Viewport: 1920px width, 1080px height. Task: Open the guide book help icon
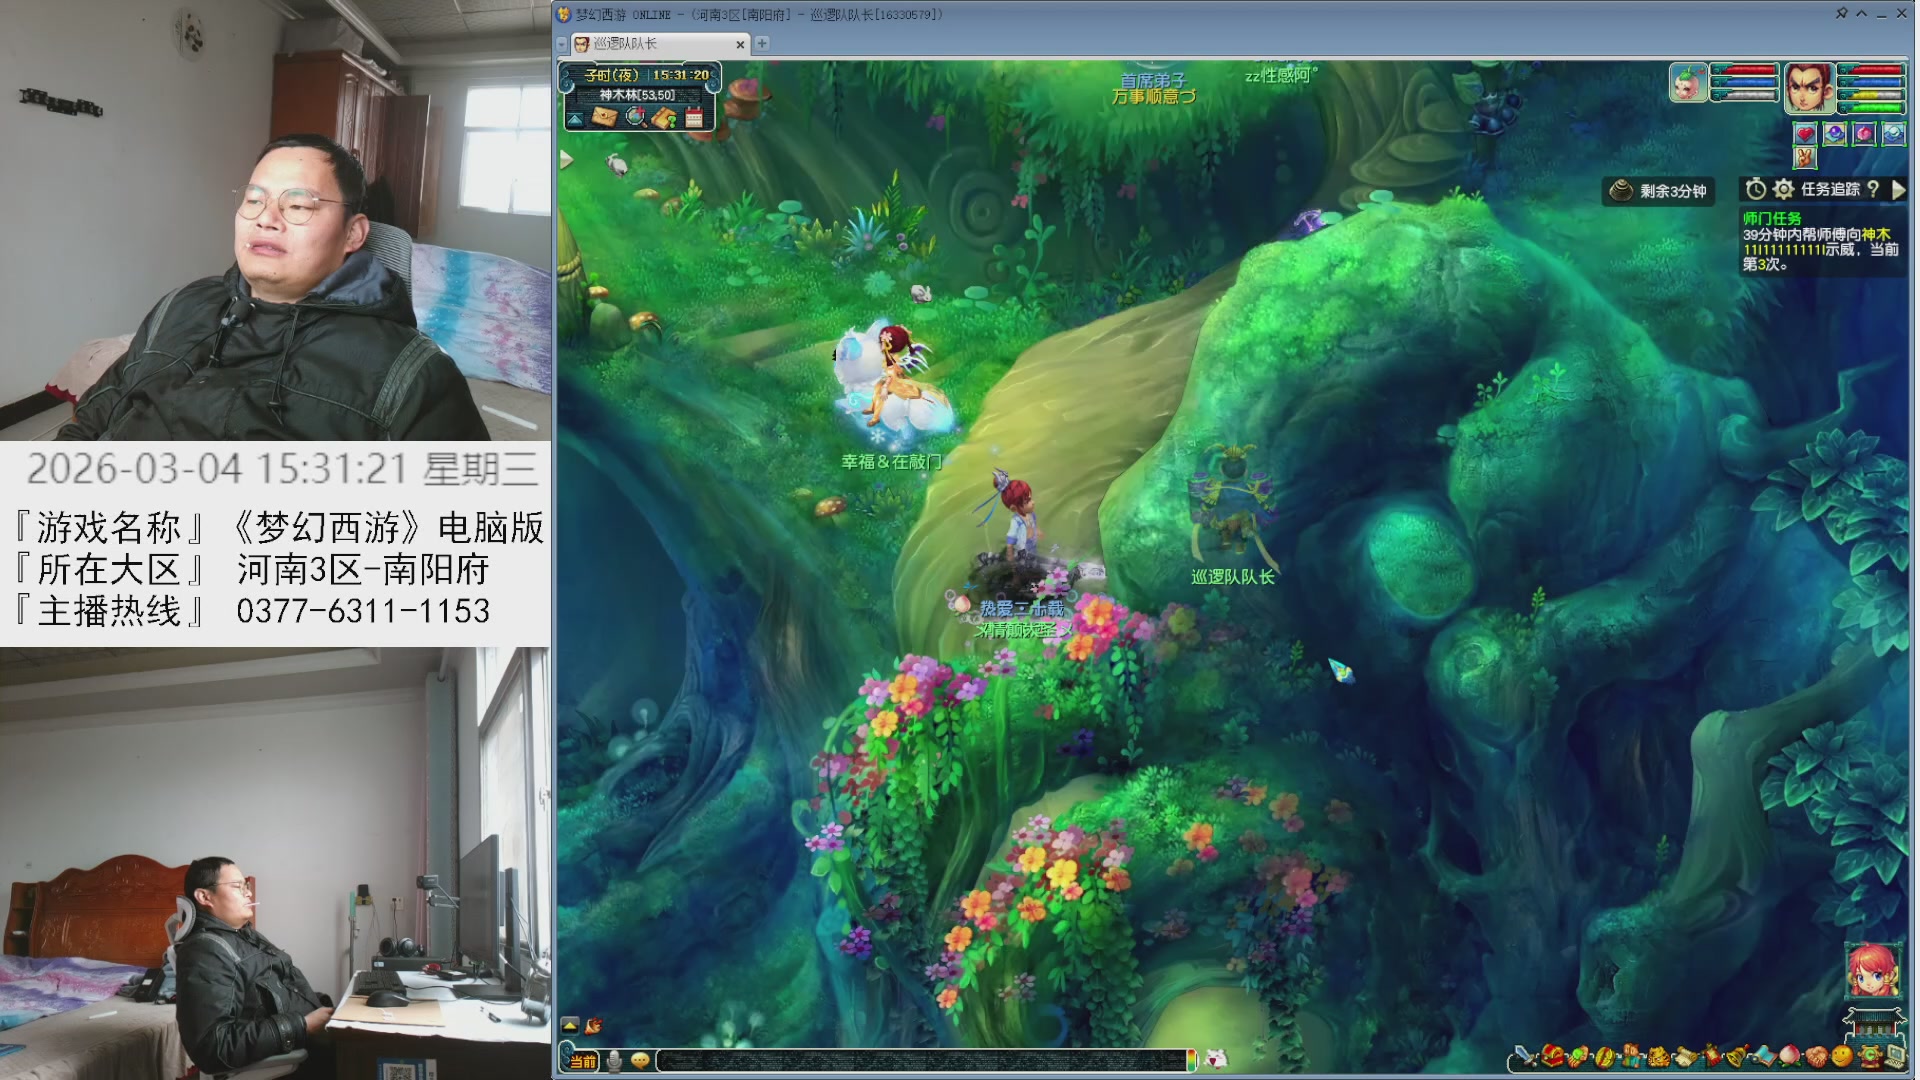coord(664,119)
